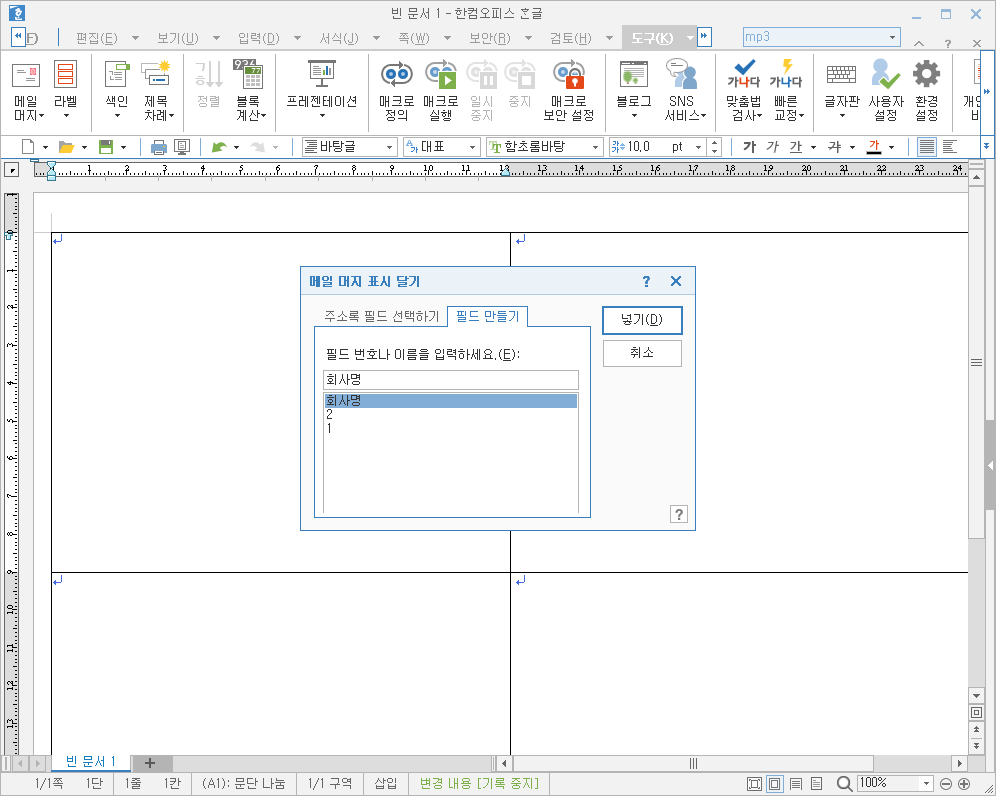
Task: Select the 필드 만들기 tab
Action: [x=488, y=316]
